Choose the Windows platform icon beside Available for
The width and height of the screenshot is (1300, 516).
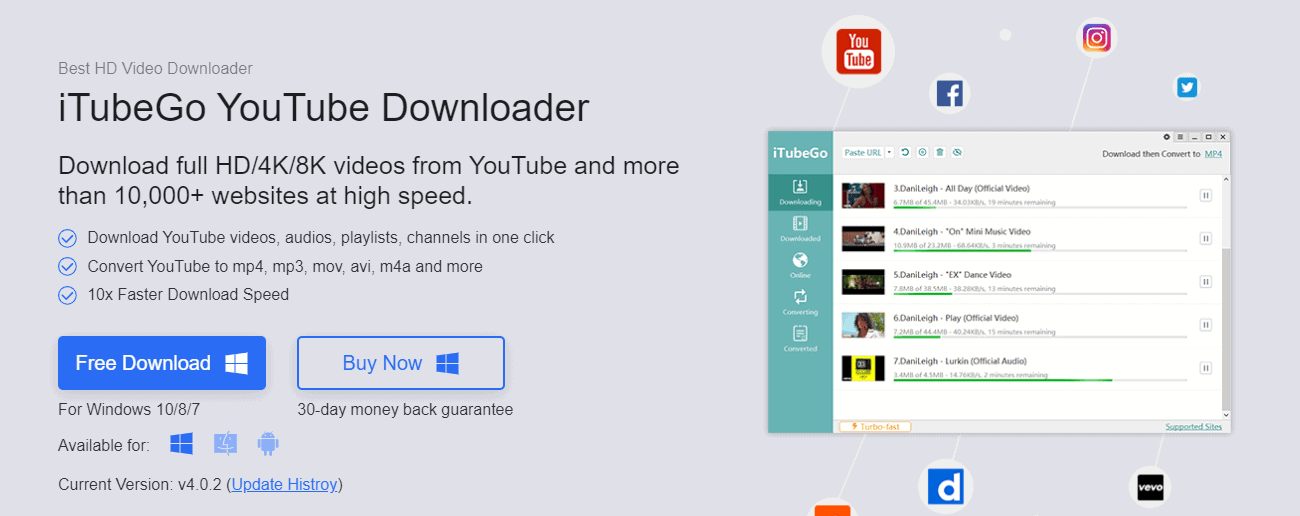tap(181, 444)
